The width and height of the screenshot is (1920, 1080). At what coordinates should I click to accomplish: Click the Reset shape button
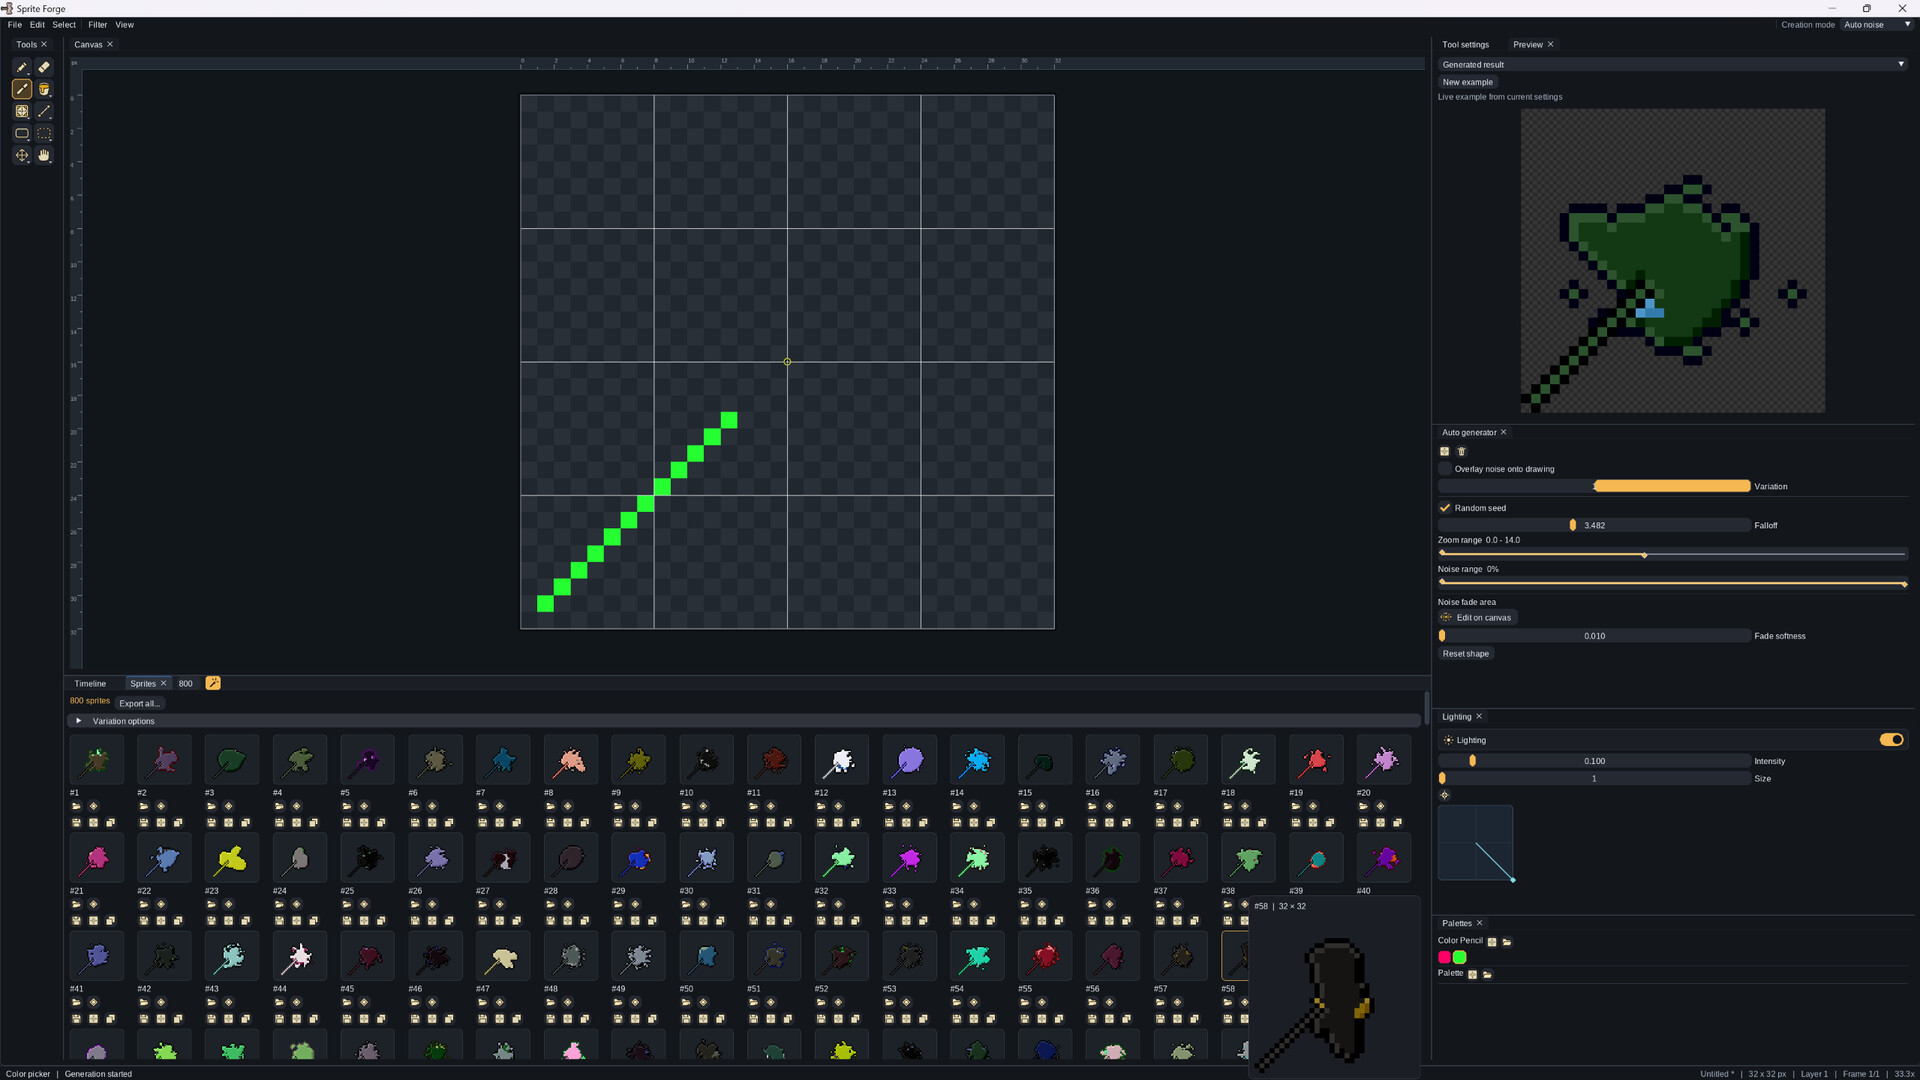coord(1465,654)
